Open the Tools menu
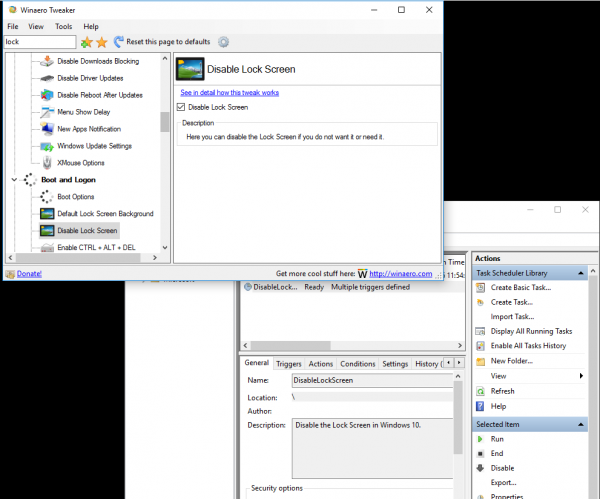The height and width of the screenshot is (499, 600). (64, 26)
